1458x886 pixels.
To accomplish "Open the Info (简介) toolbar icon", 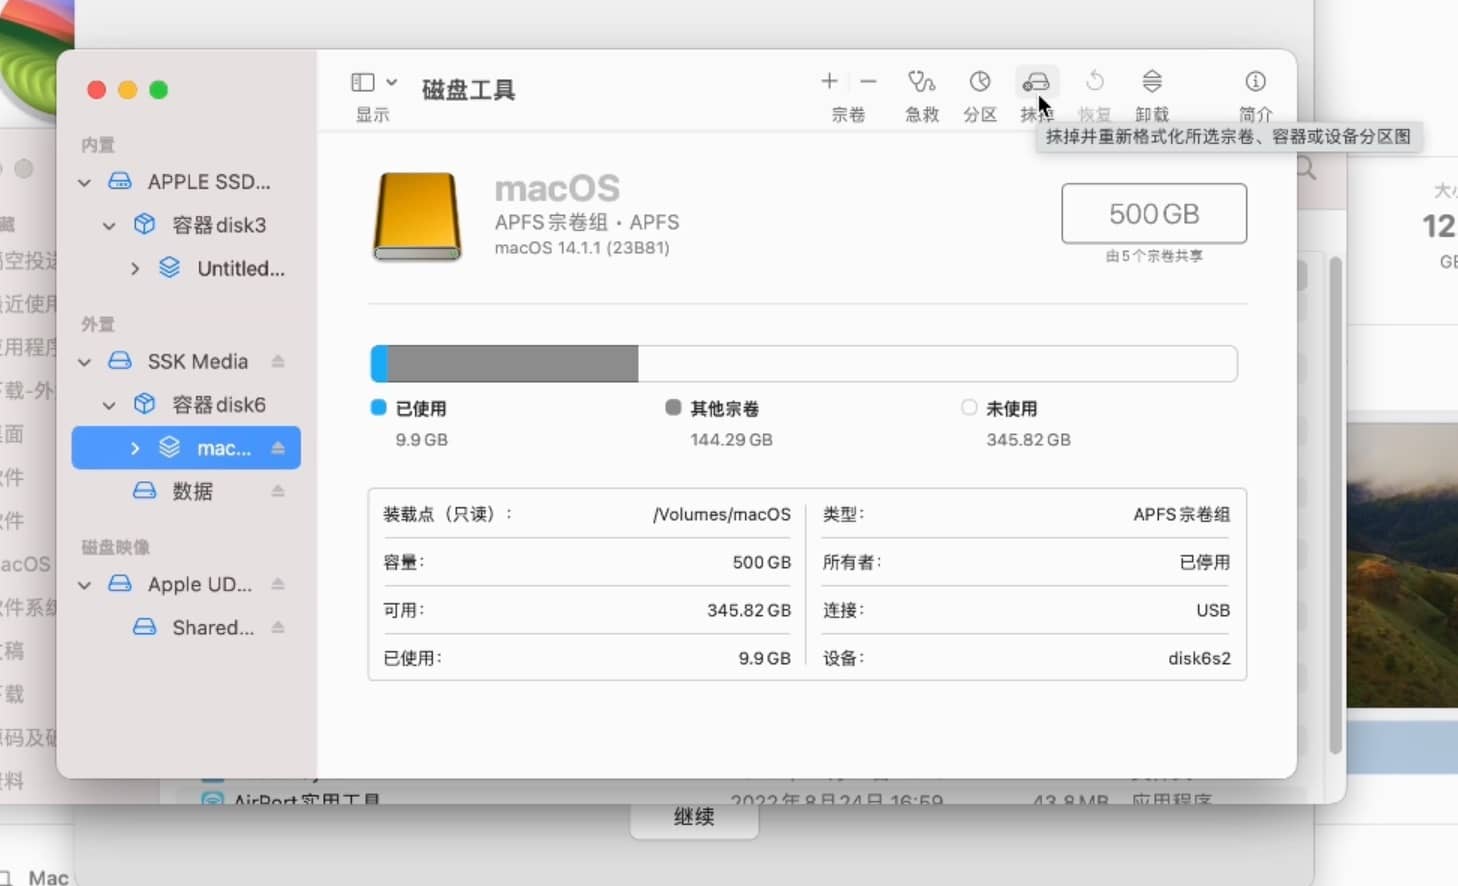I will pyautogui.click(x=1255, y=81).
